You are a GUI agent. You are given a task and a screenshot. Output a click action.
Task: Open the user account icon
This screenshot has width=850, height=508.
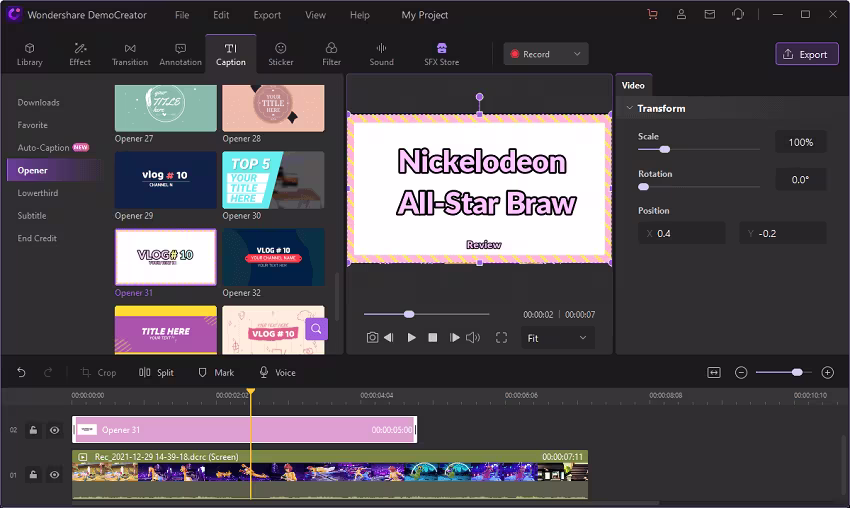(x=681, y=15)
